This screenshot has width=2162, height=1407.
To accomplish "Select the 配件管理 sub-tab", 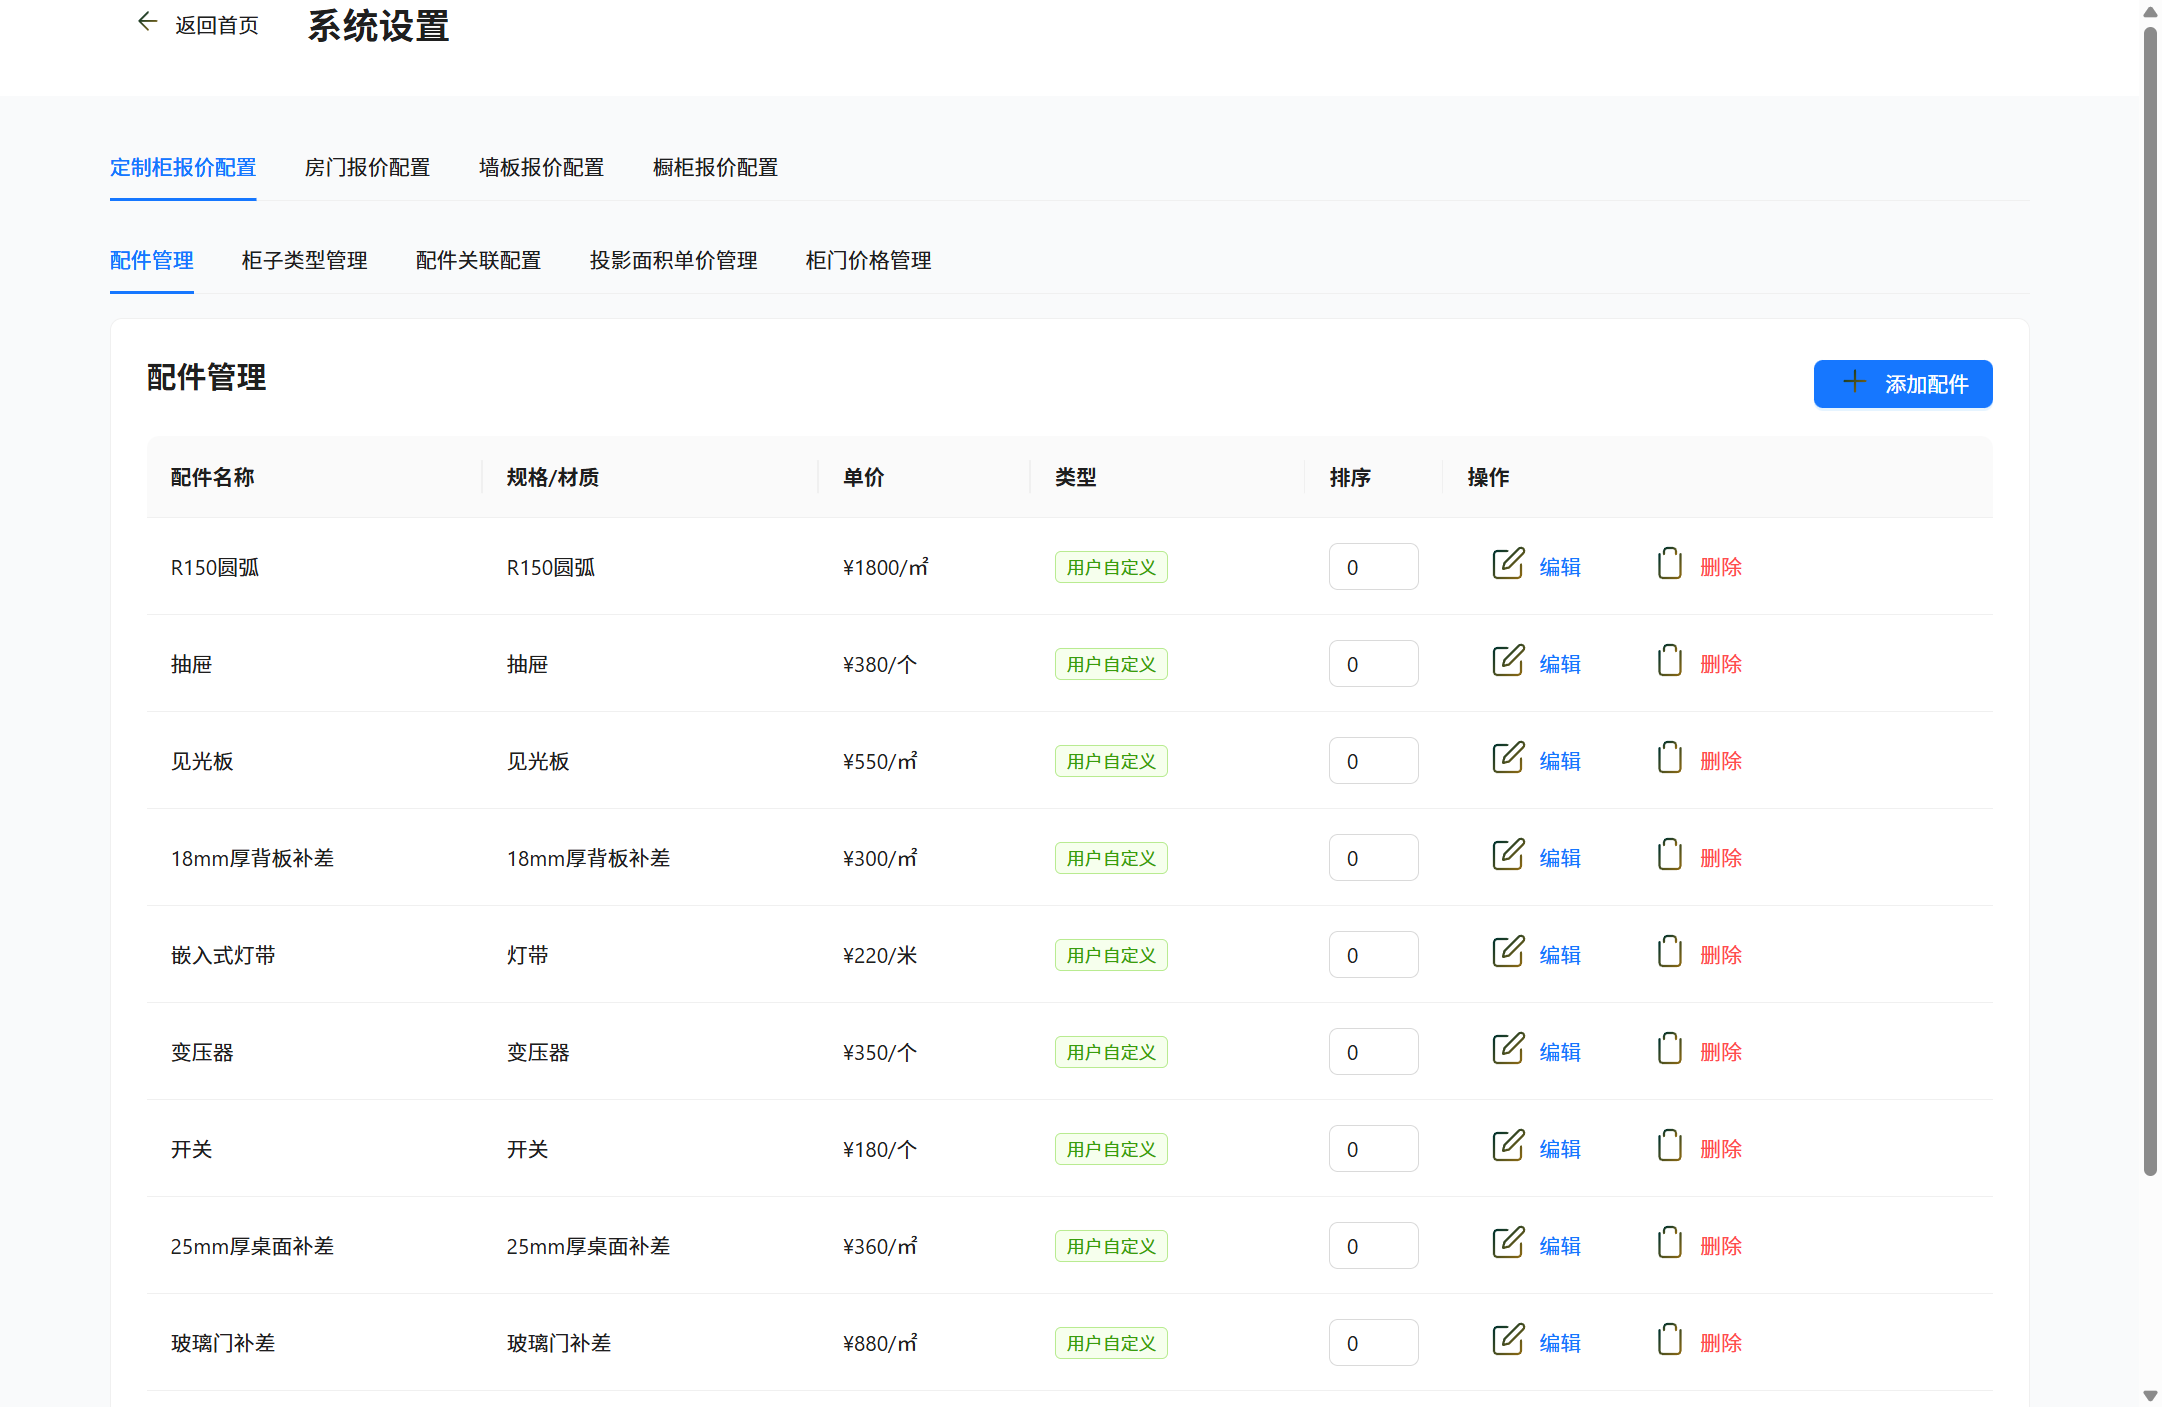I will pos(152,261).
